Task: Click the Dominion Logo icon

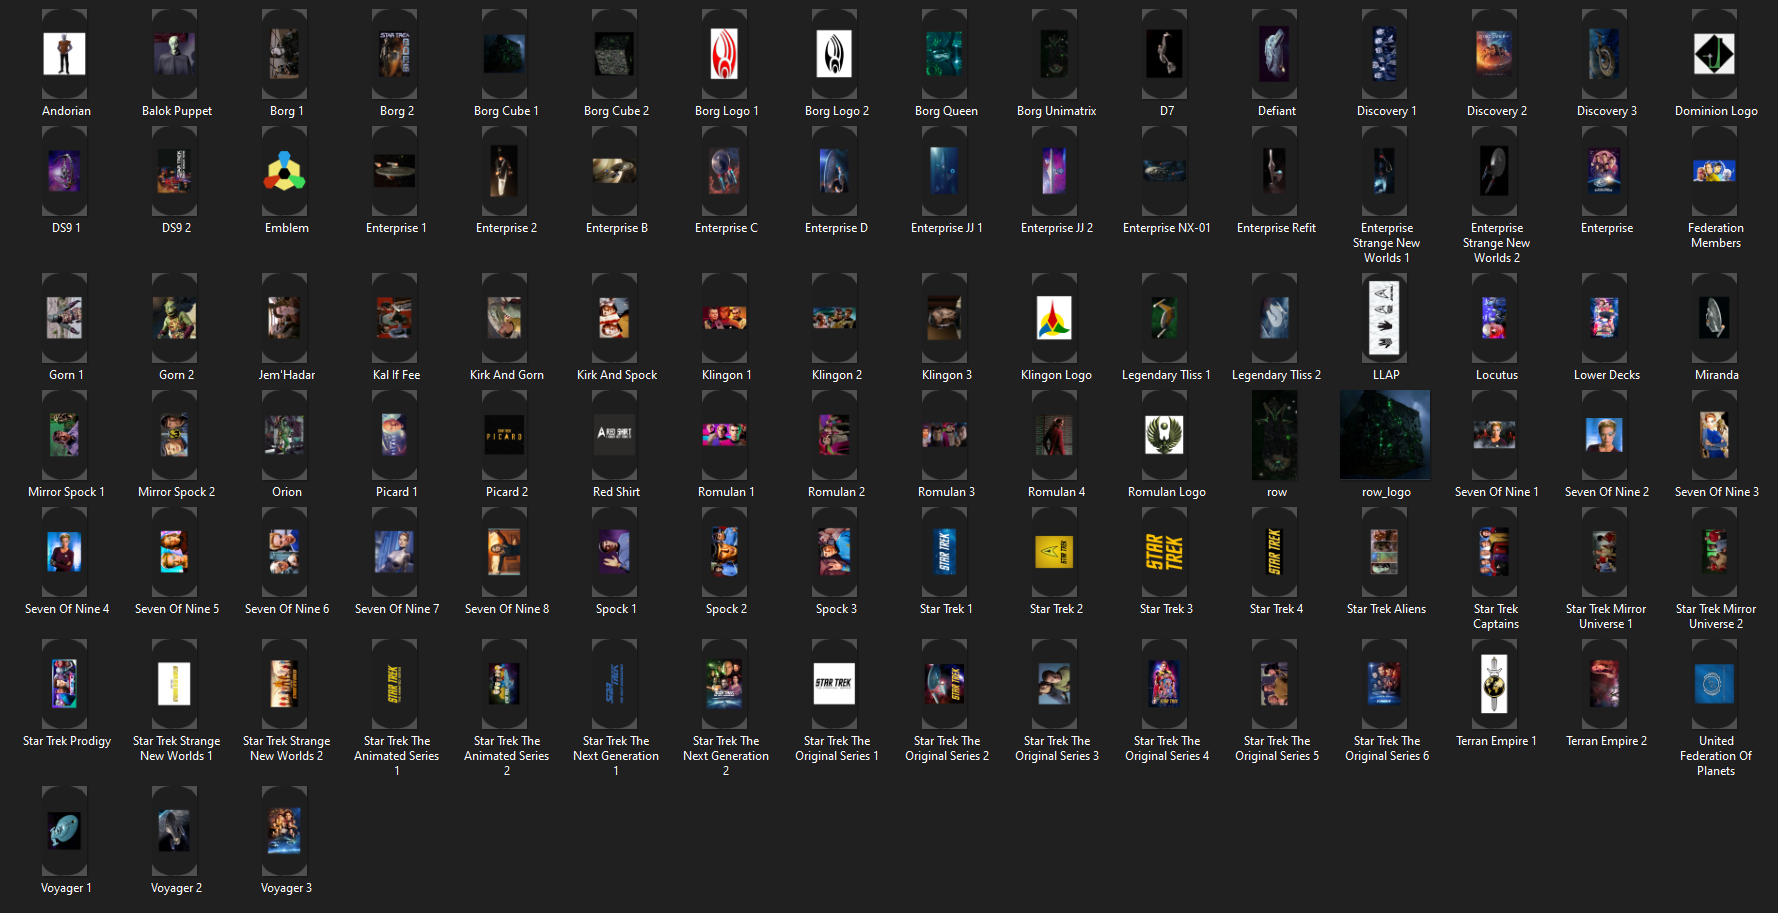Action: pos(1714,54)
